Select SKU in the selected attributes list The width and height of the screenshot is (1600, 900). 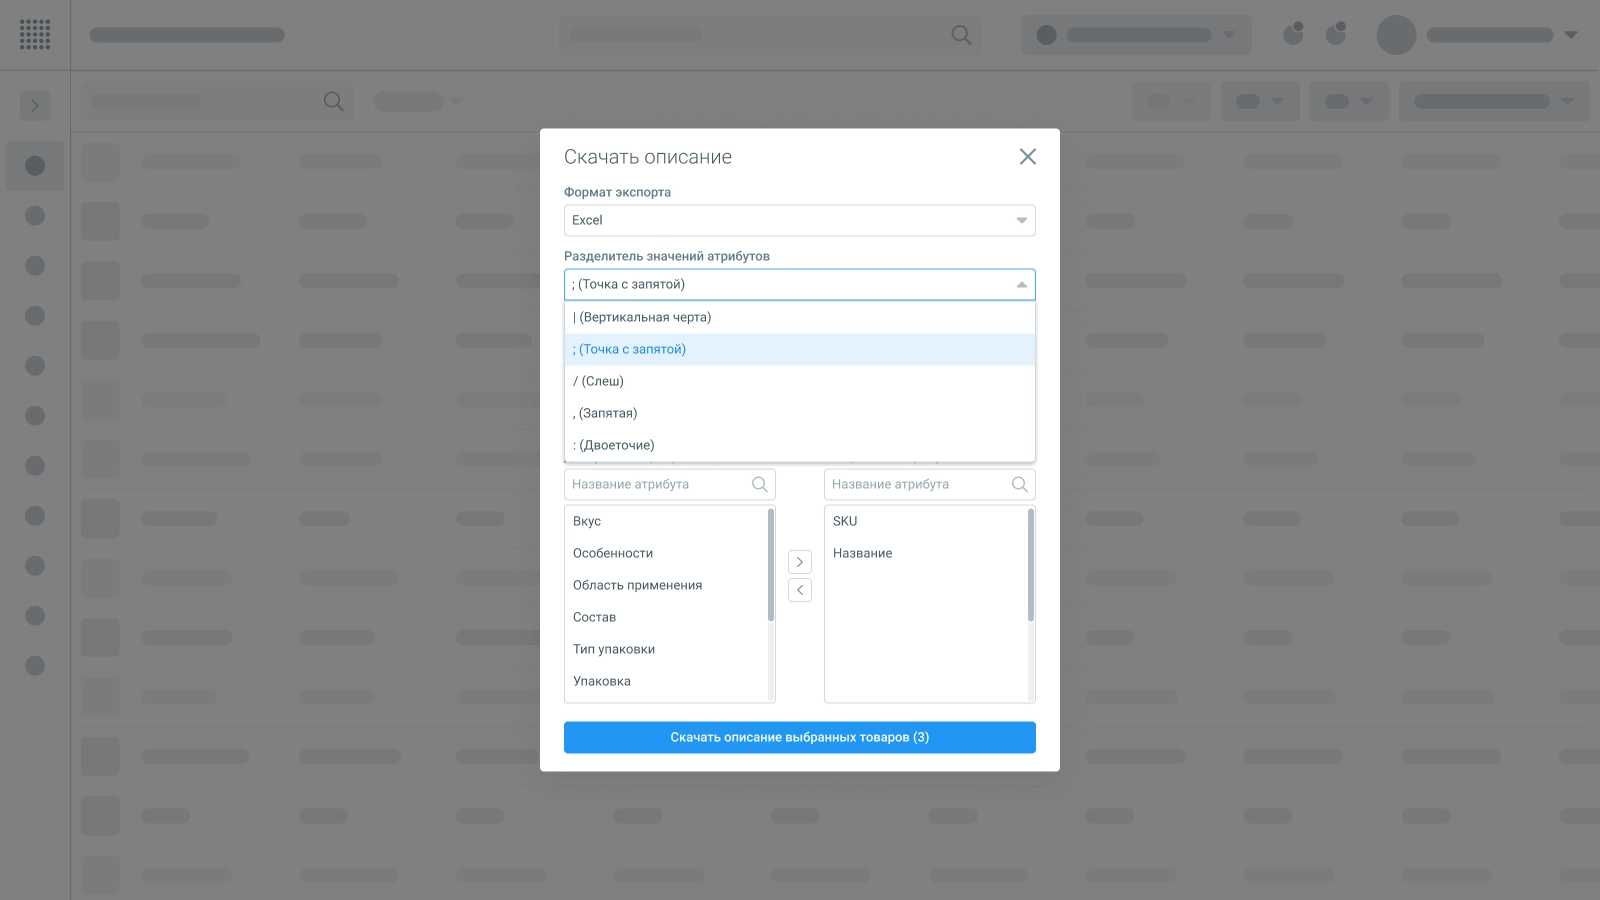pyautogui.click(x=845, y=522)
